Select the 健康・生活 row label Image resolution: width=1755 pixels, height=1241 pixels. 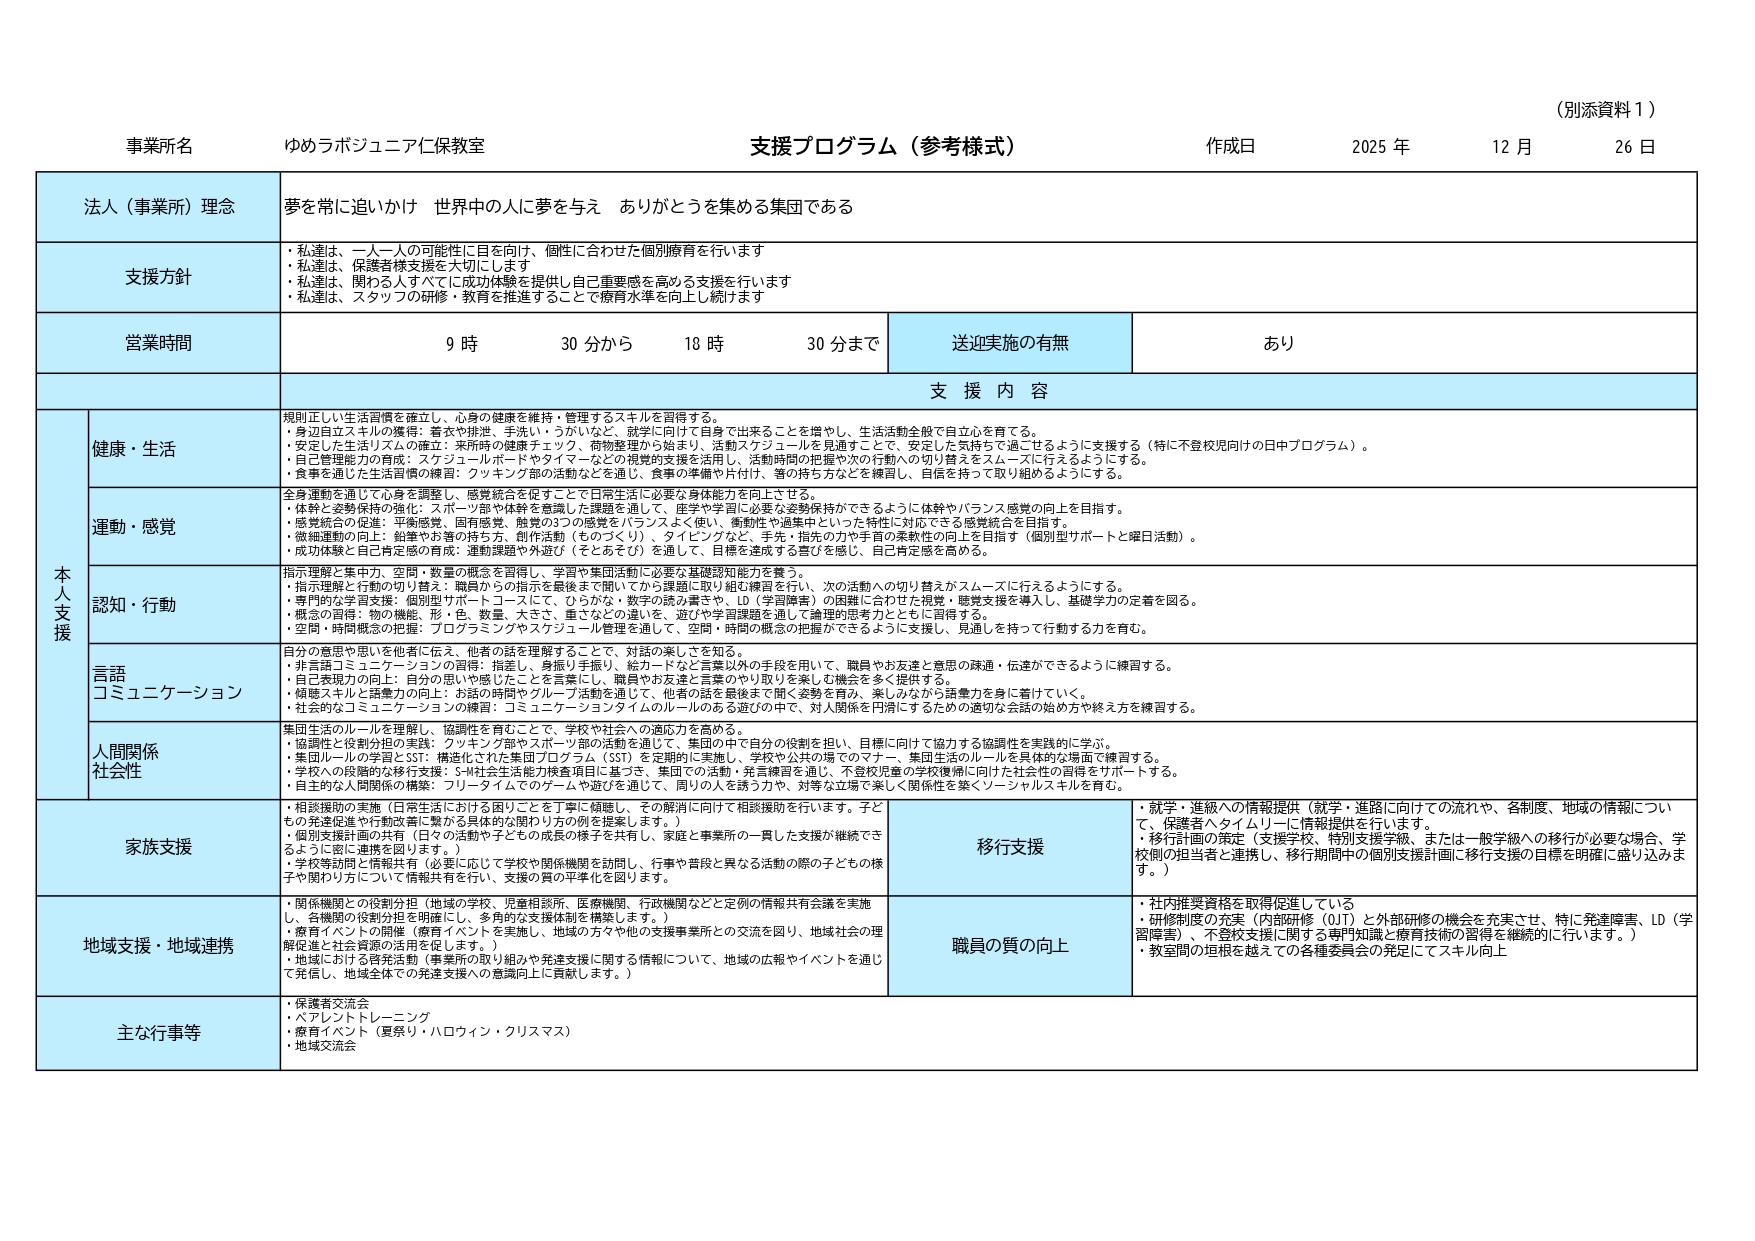tap(134, 449)
